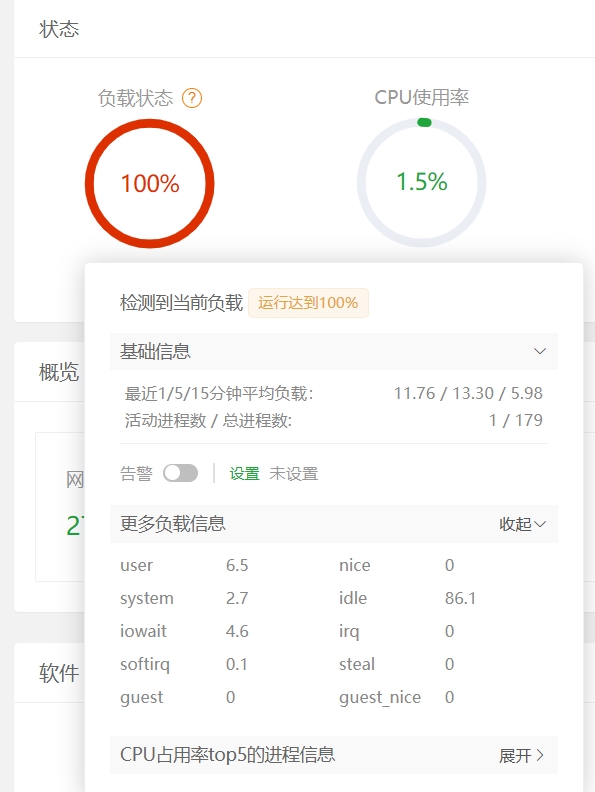Select the 概览 section header

pos(59,372)
